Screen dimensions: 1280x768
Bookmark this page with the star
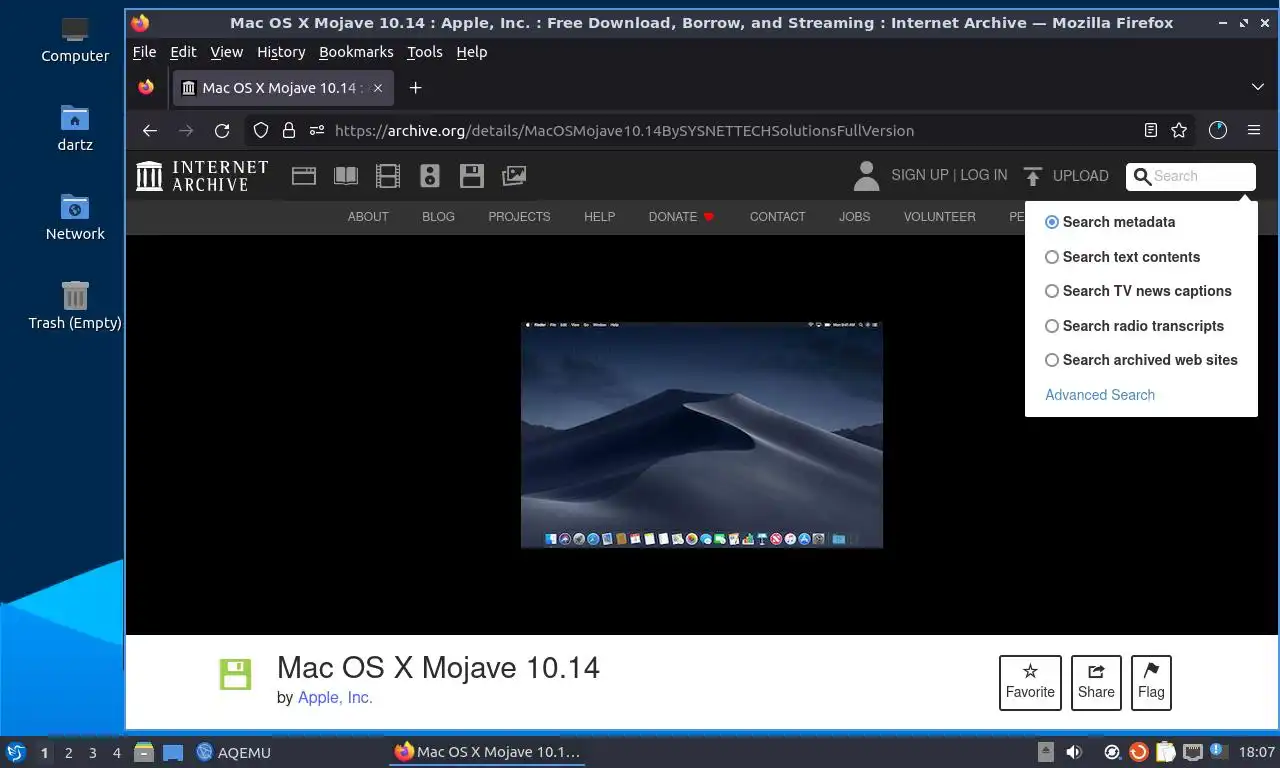click(1179, 130)
